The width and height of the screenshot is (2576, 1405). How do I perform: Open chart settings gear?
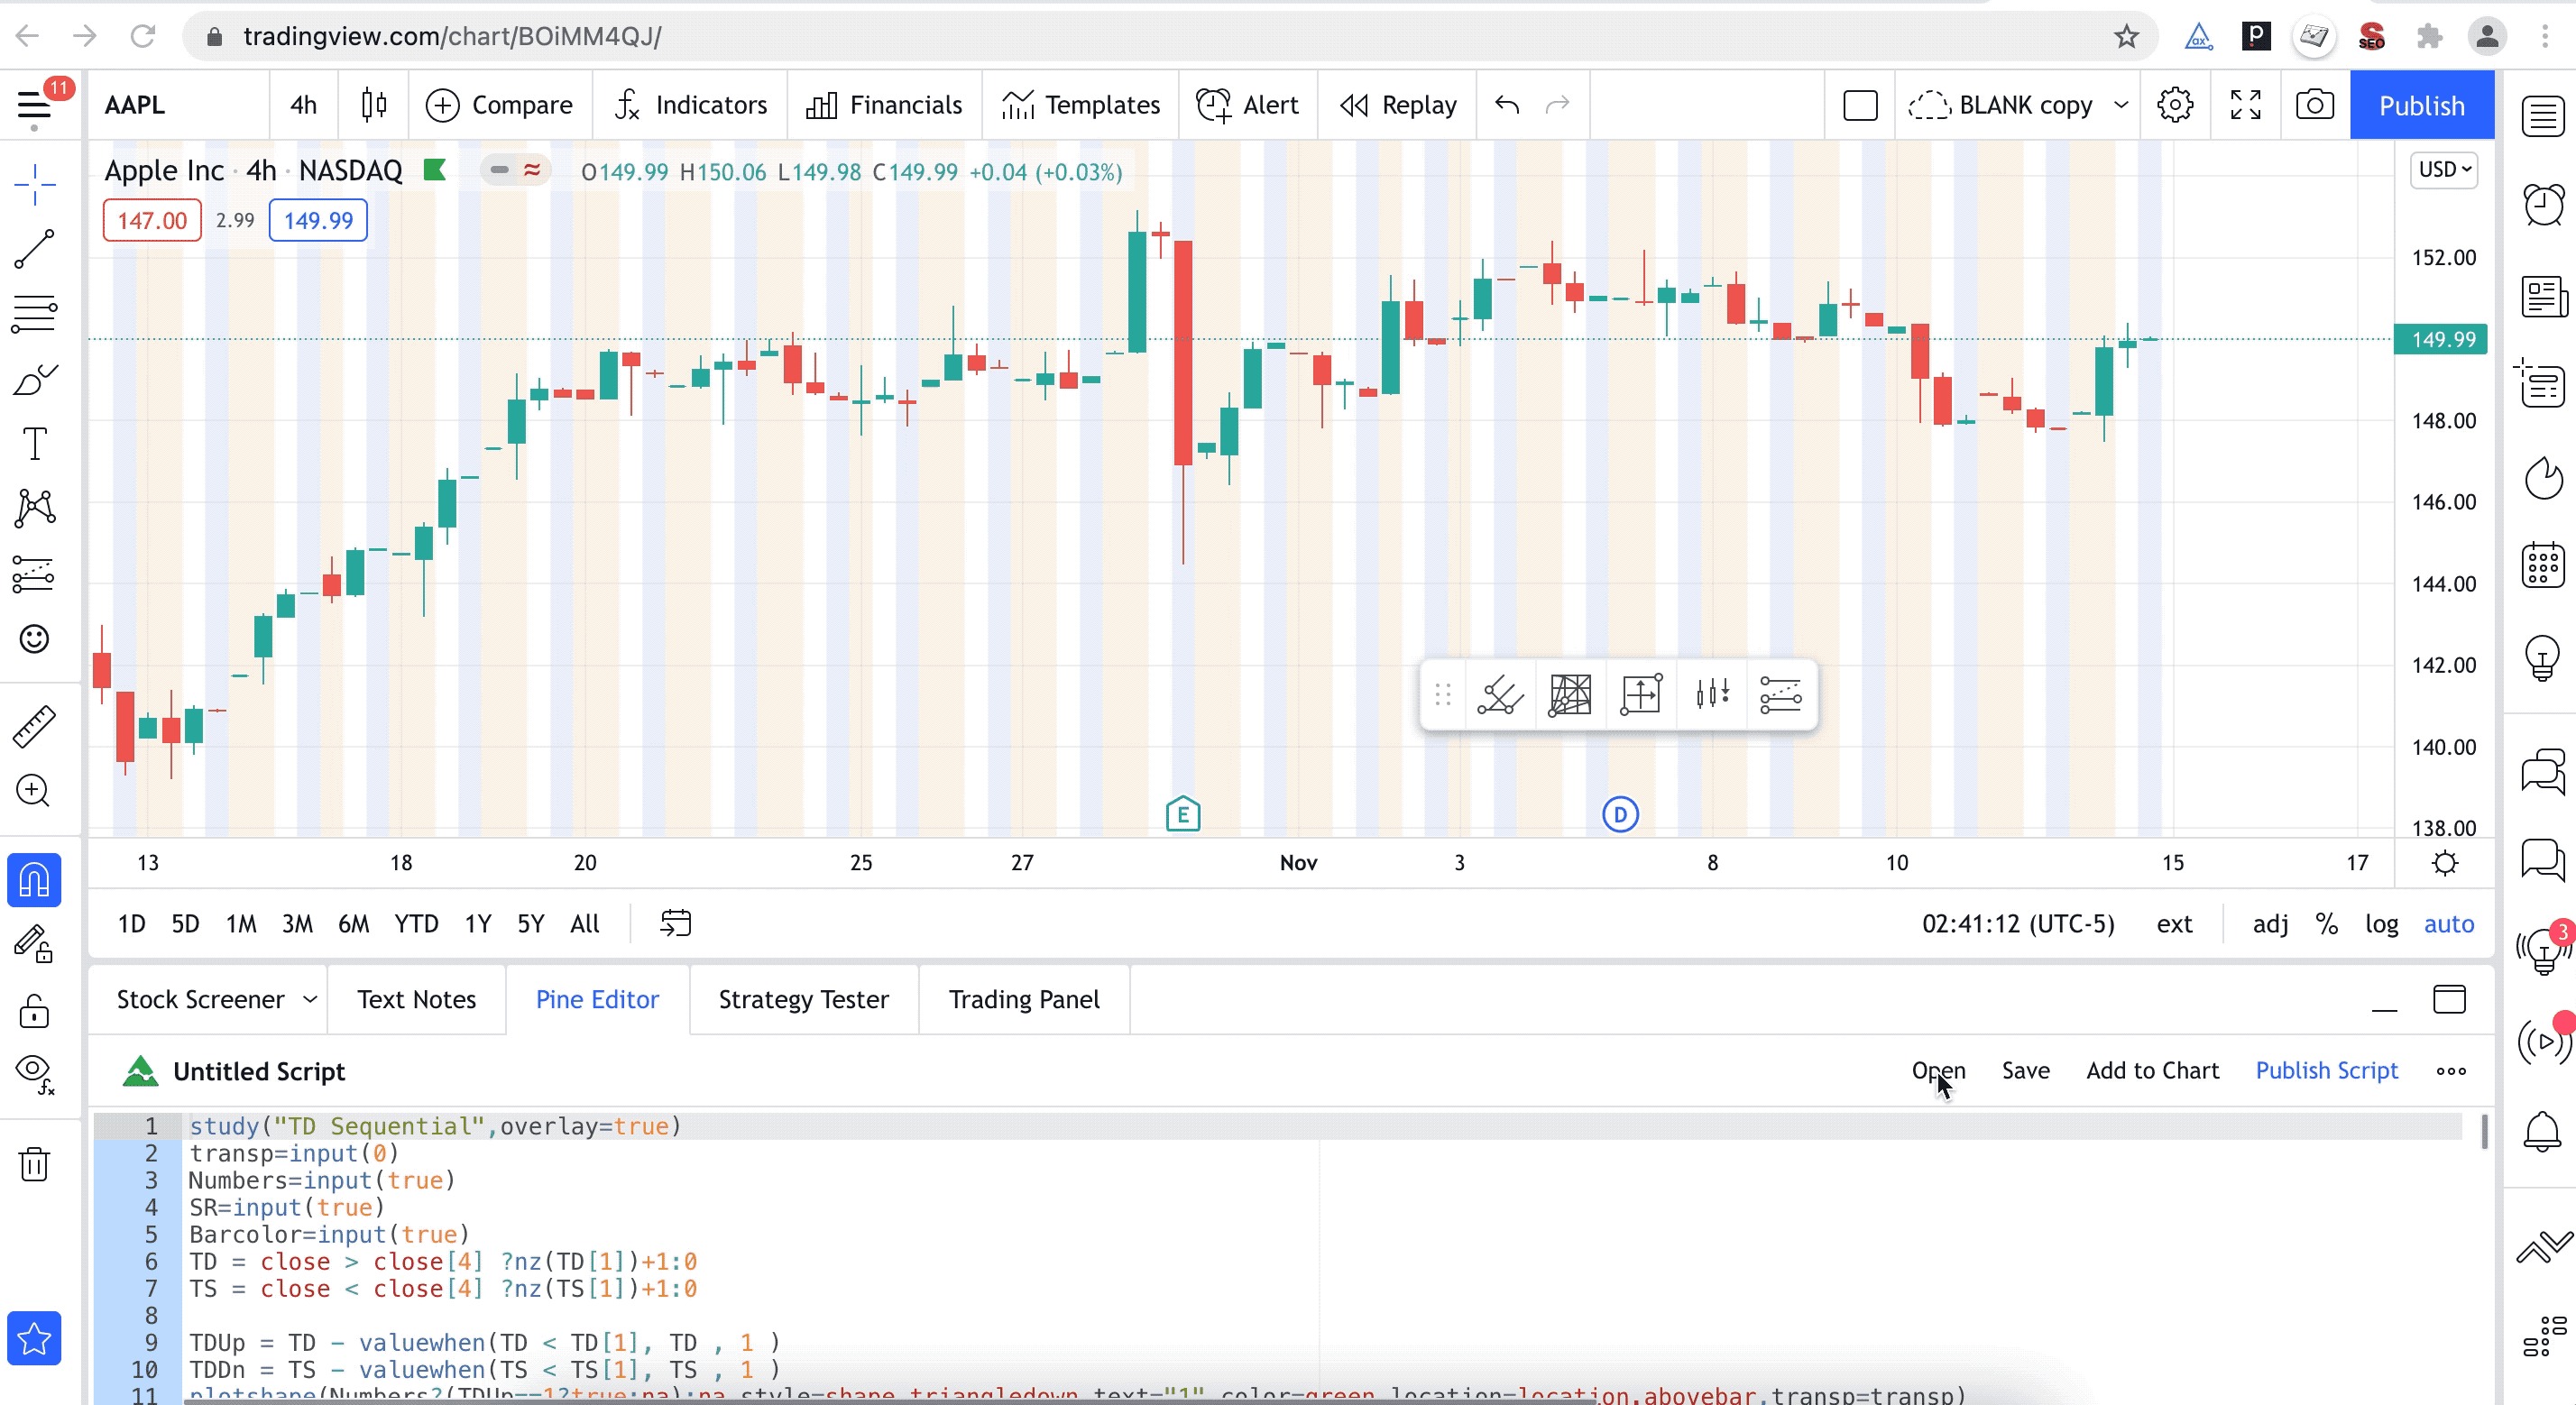pos(2175,105)
